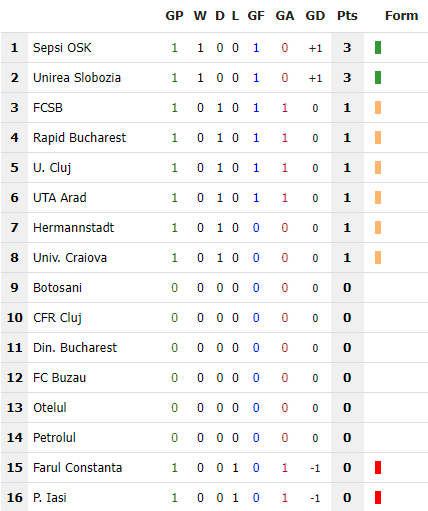Click P. Iasi's red loss form marker

(378, 497)
